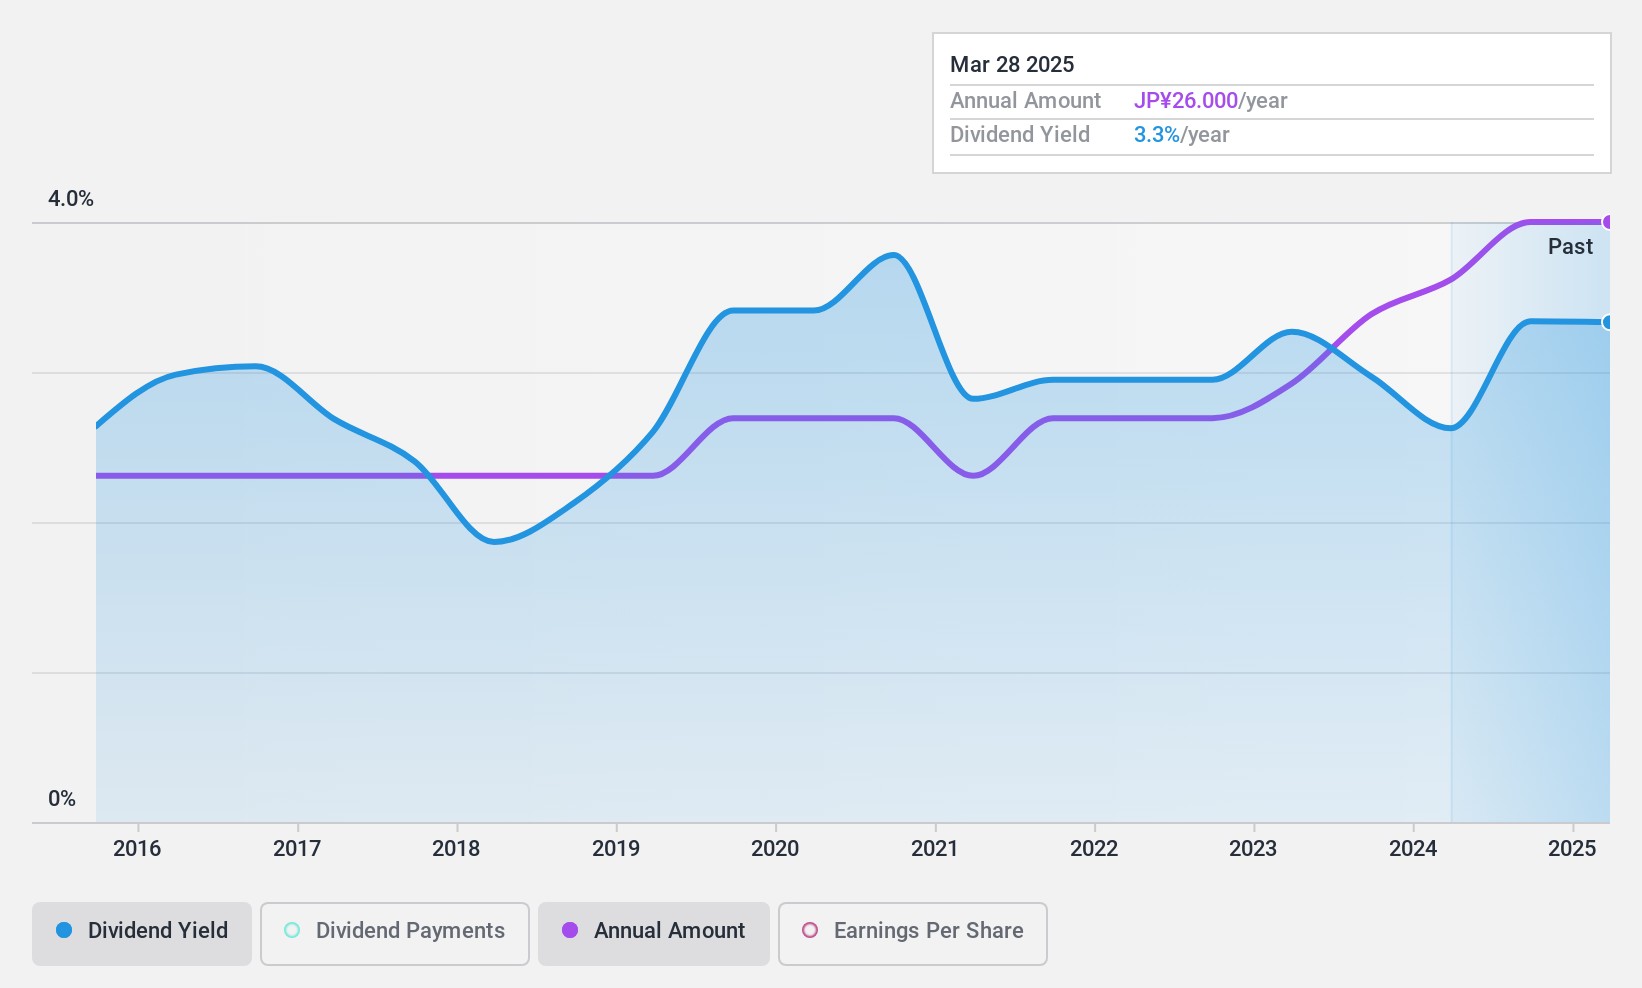Click the 2019 x-axis label
Viewport: 1642px width, 988px height.
tap(616, 849)
